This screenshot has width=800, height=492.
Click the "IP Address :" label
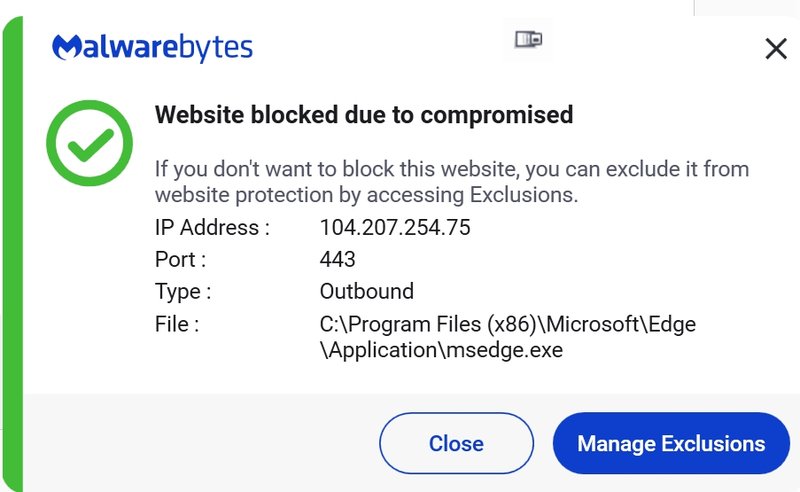[x=212, y=228]
